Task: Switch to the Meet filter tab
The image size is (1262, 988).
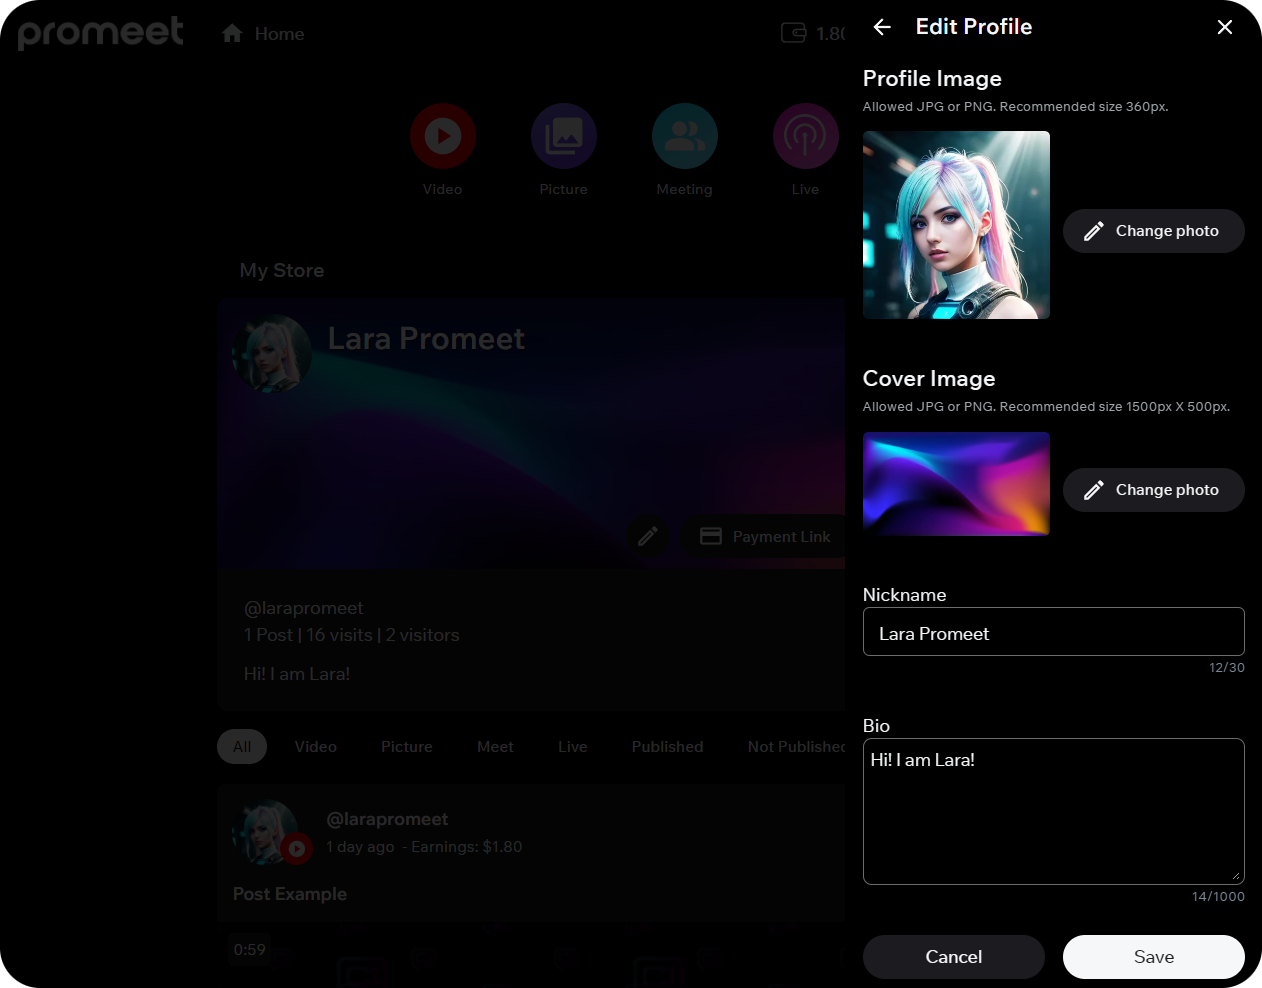Action: (x=495, y=747)
